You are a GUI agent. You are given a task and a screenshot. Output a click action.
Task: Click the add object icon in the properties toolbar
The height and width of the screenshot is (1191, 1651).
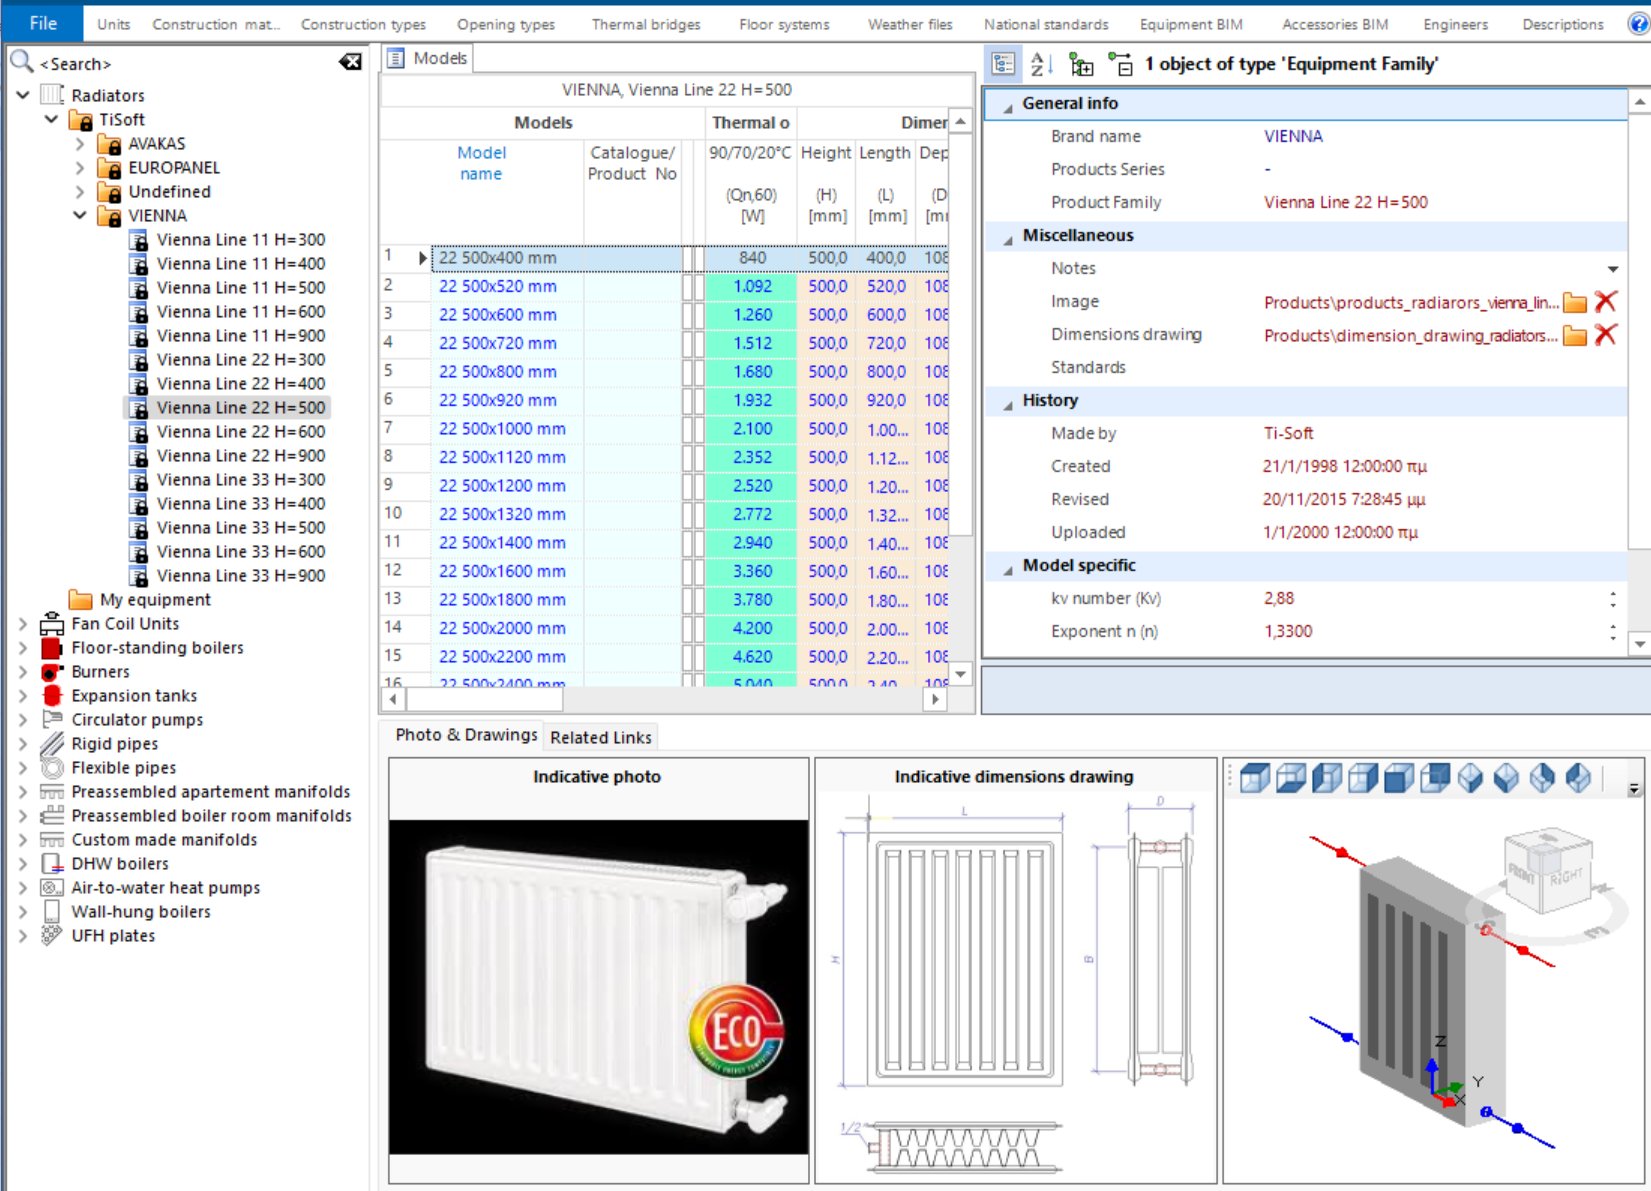[x=1081, y=63]
